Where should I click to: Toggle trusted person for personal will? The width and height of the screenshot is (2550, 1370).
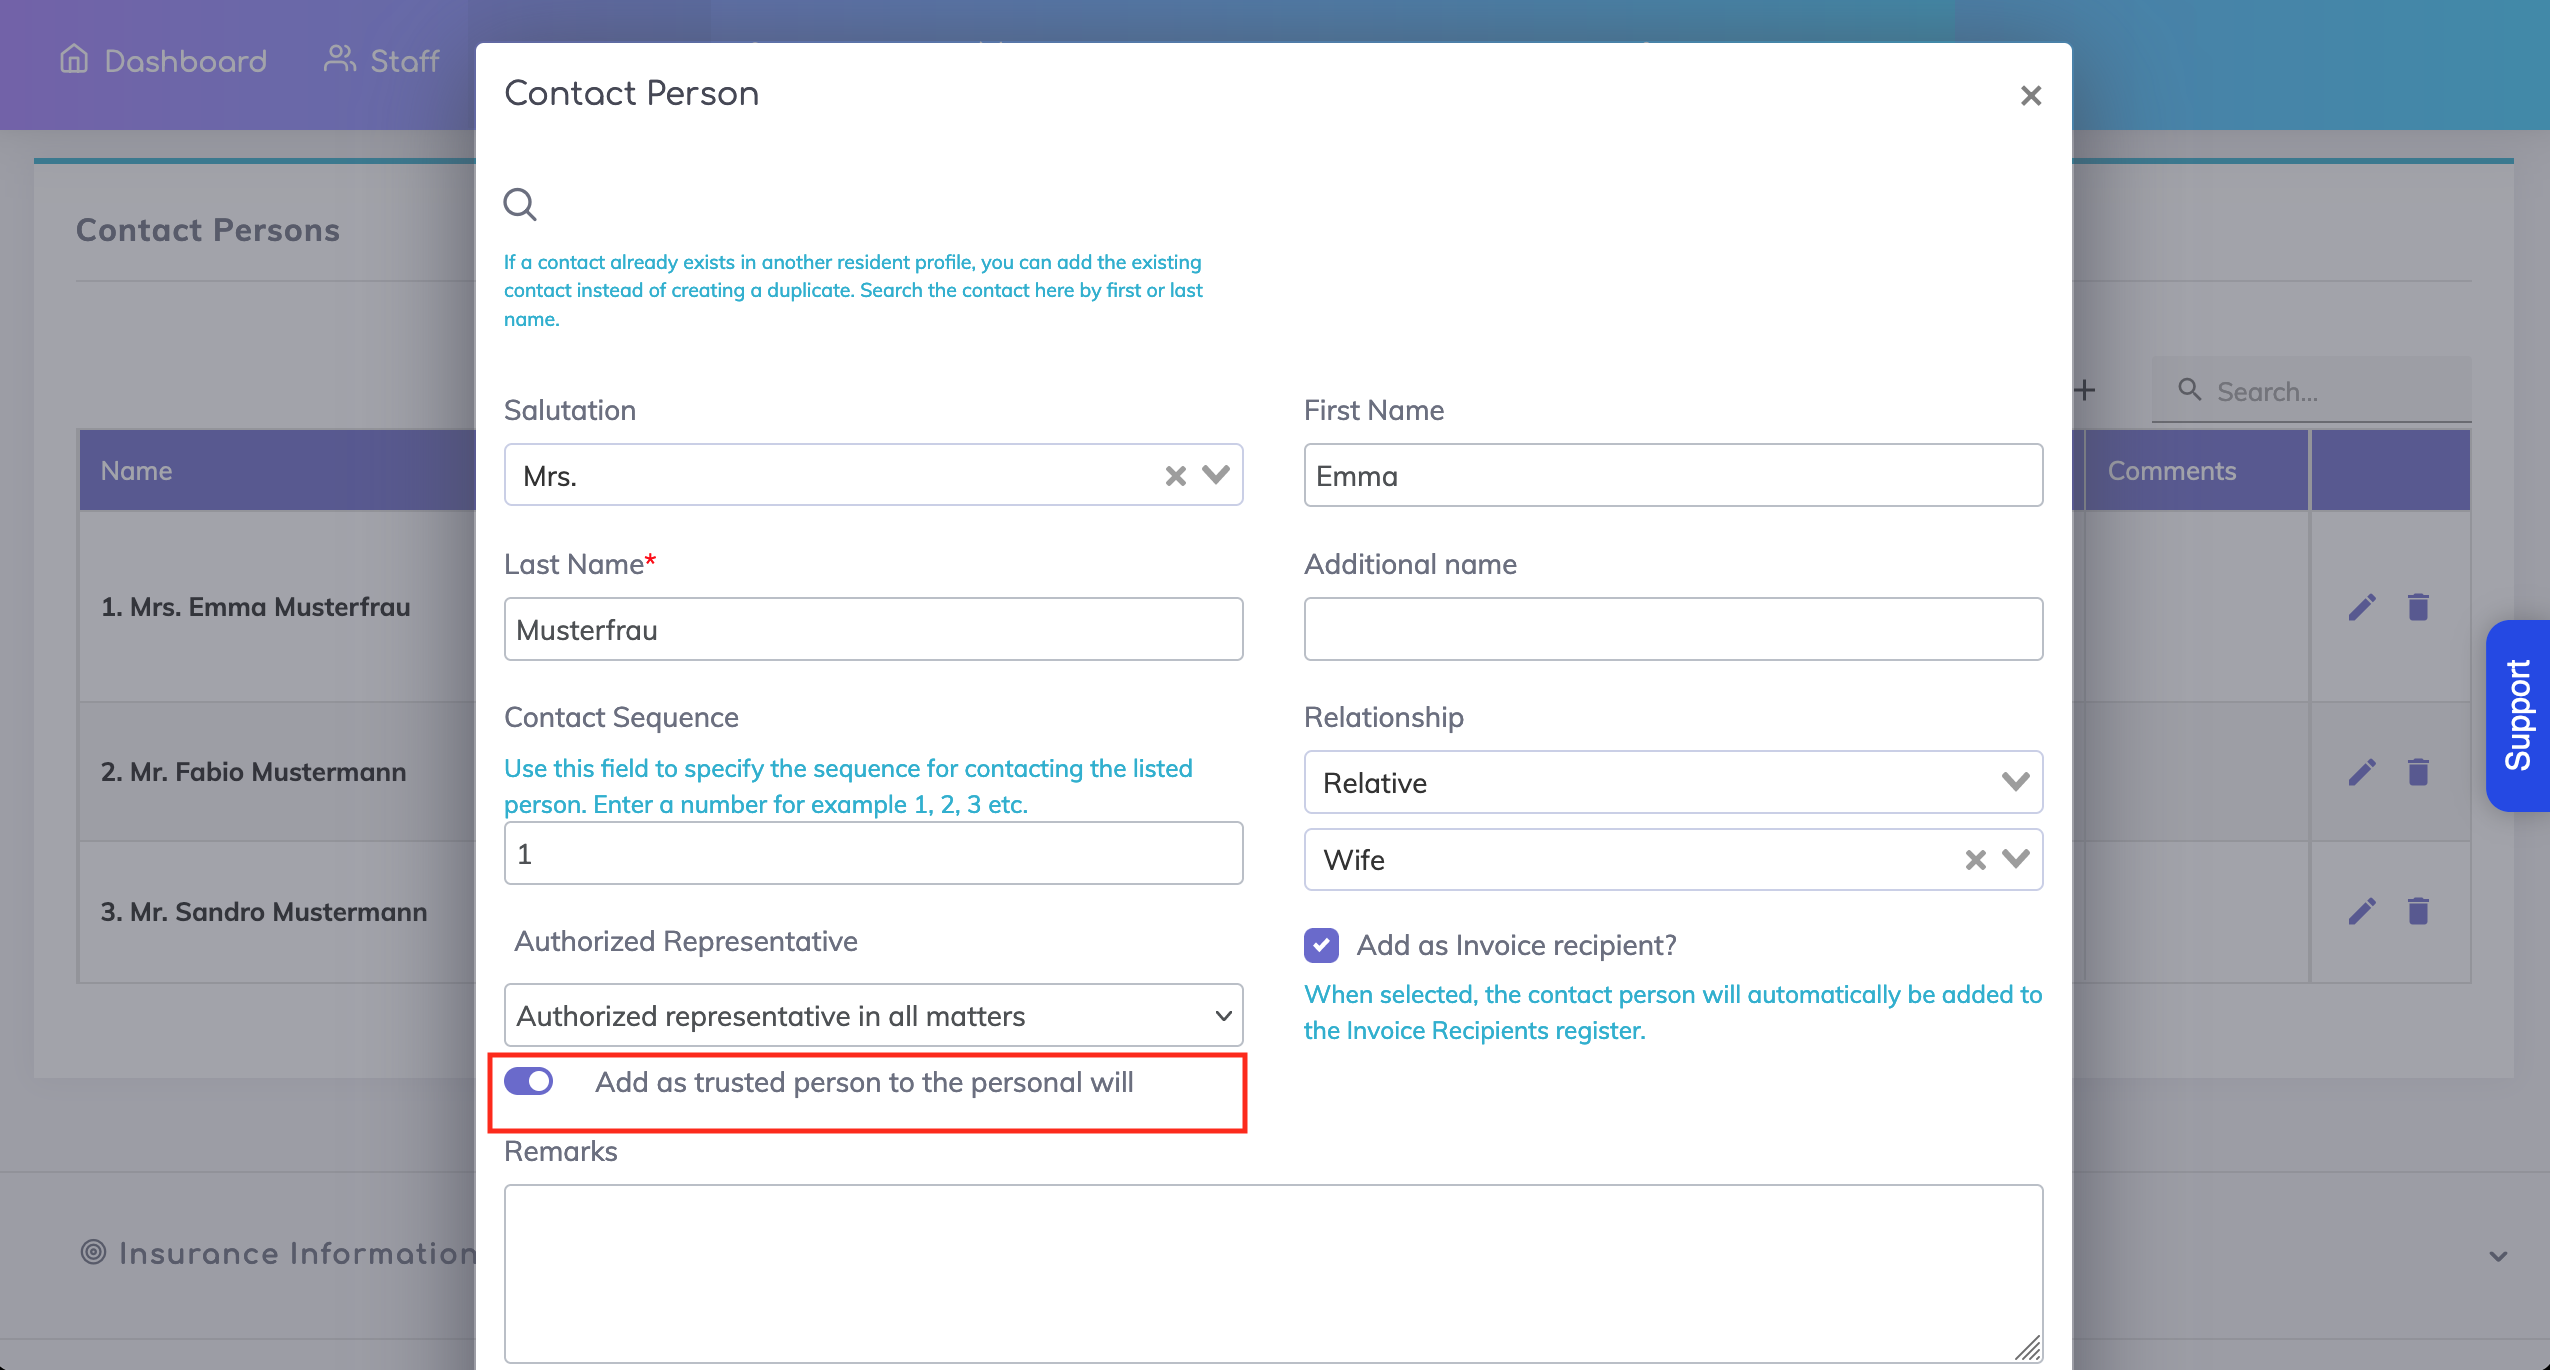point(529,1082)
